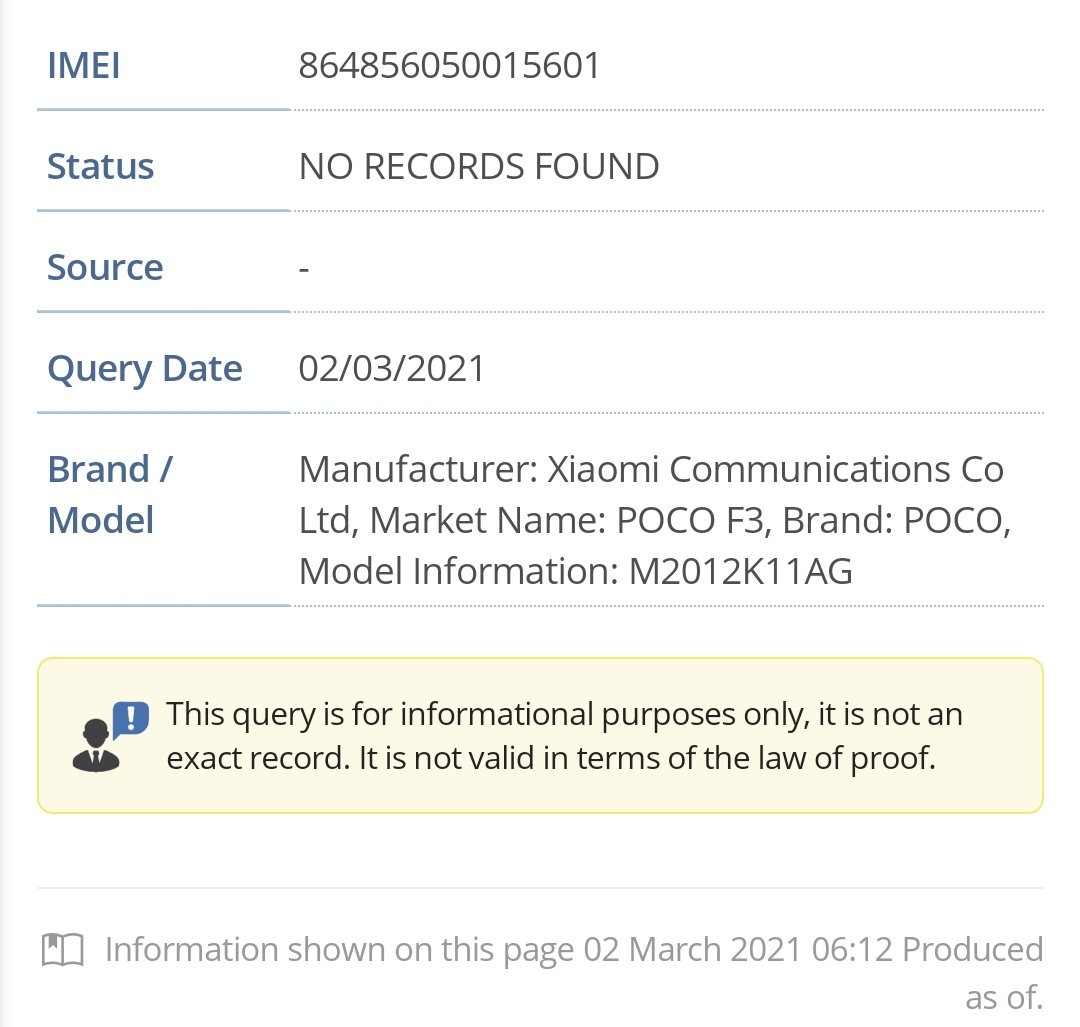The image size is (1080, 1027).
Task: Select the model code M2012K11AG
Action: (x=740, y=571)
